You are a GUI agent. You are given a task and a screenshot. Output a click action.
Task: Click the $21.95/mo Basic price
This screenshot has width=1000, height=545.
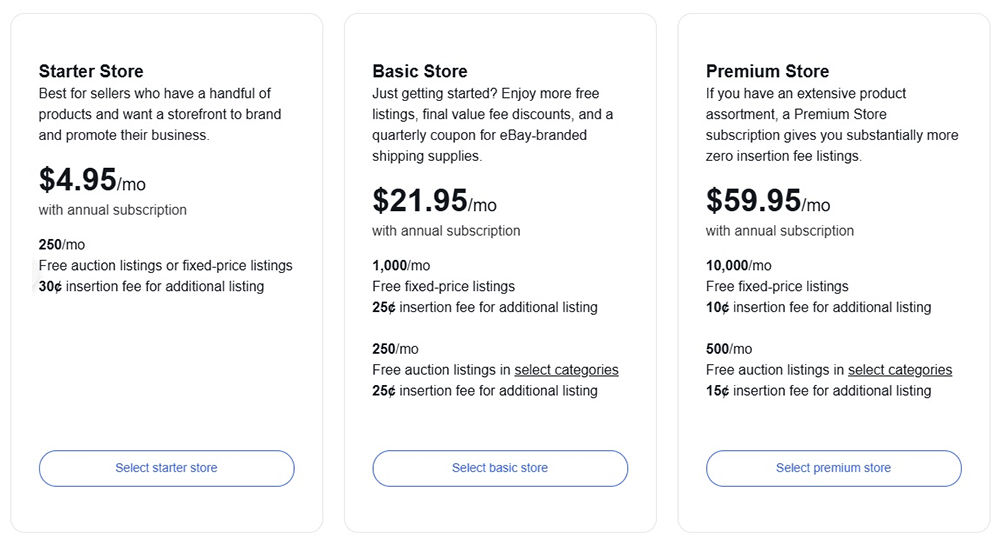(x=434, y=202)
